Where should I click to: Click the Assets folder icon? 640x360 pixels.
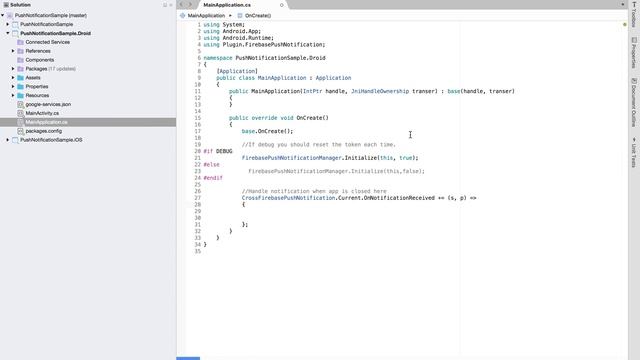click(20, 78)
